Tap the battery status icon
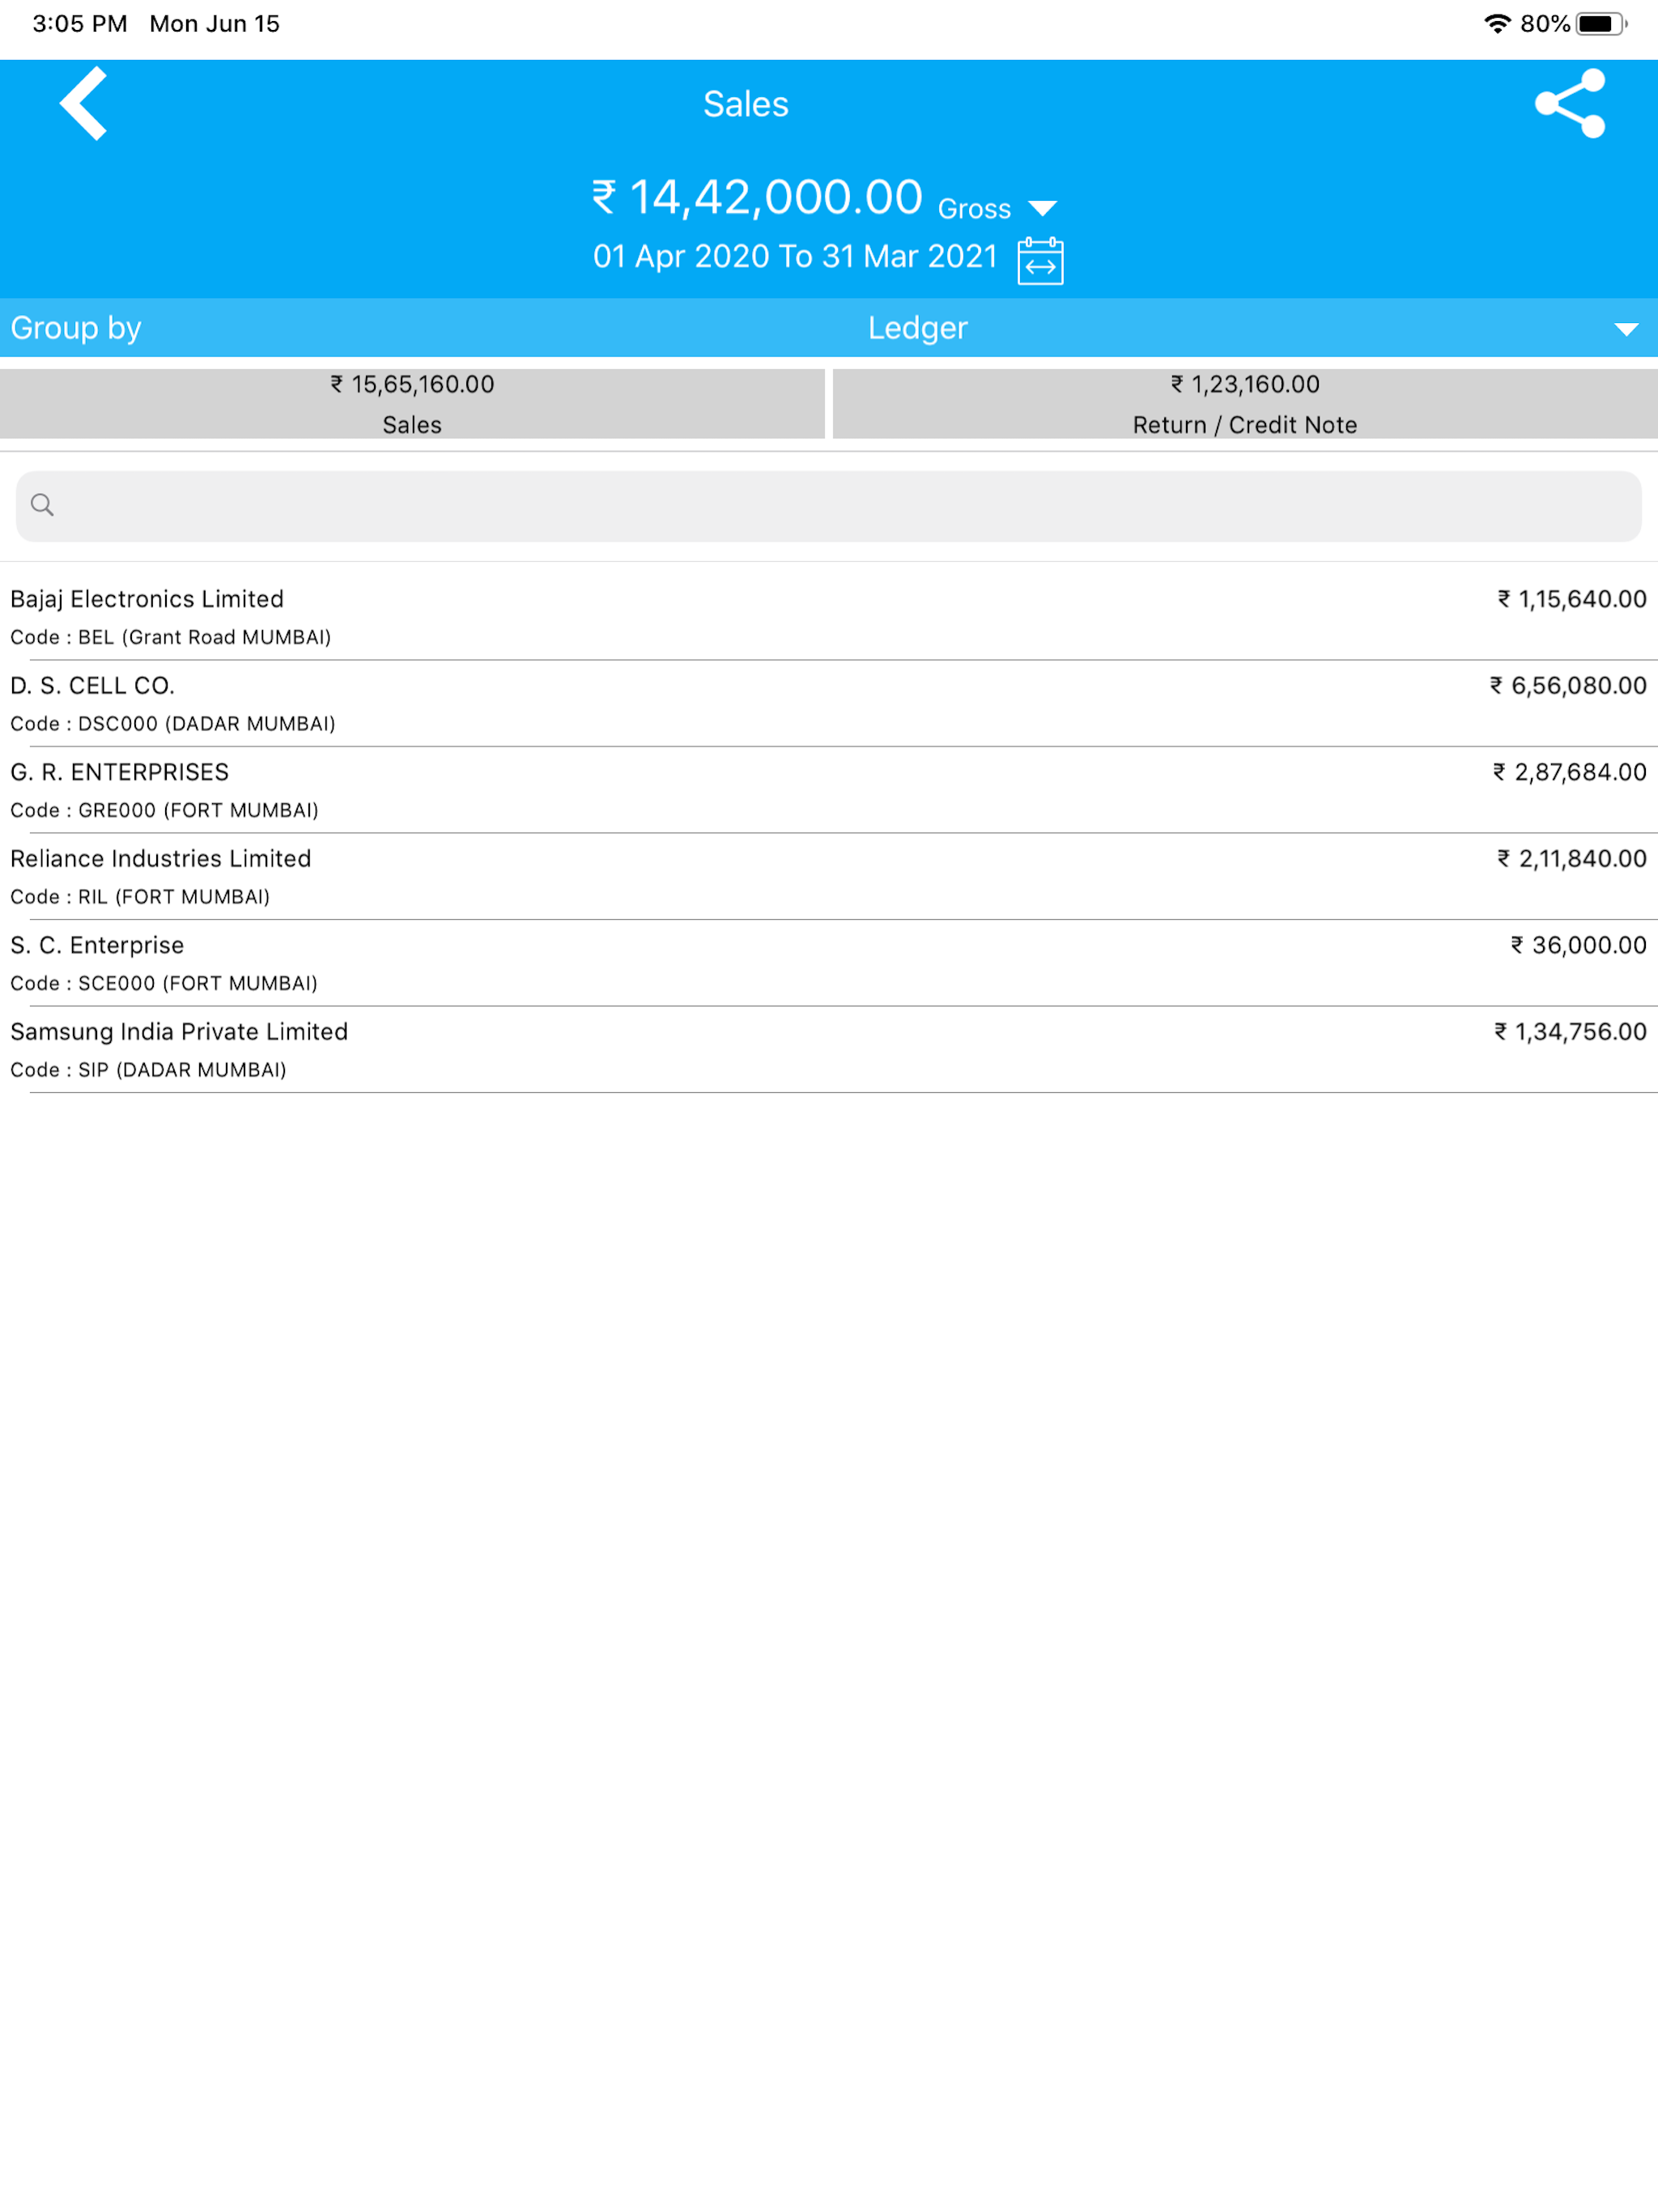Viewport: 1658px width, 2212px height. pos(1602,23)
